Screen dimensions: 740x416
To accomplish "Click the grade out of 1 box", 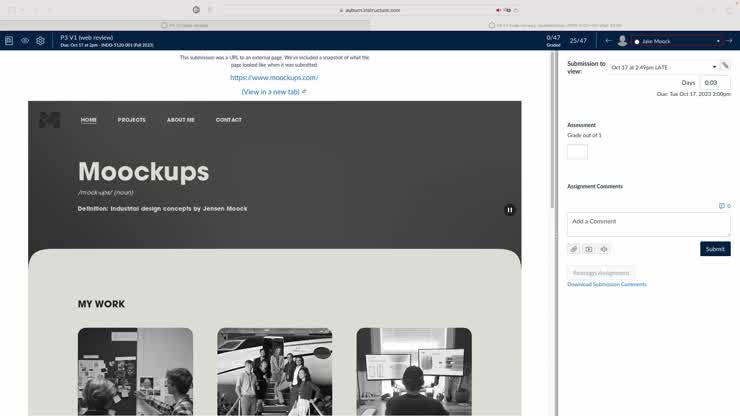I will point(577,152).
